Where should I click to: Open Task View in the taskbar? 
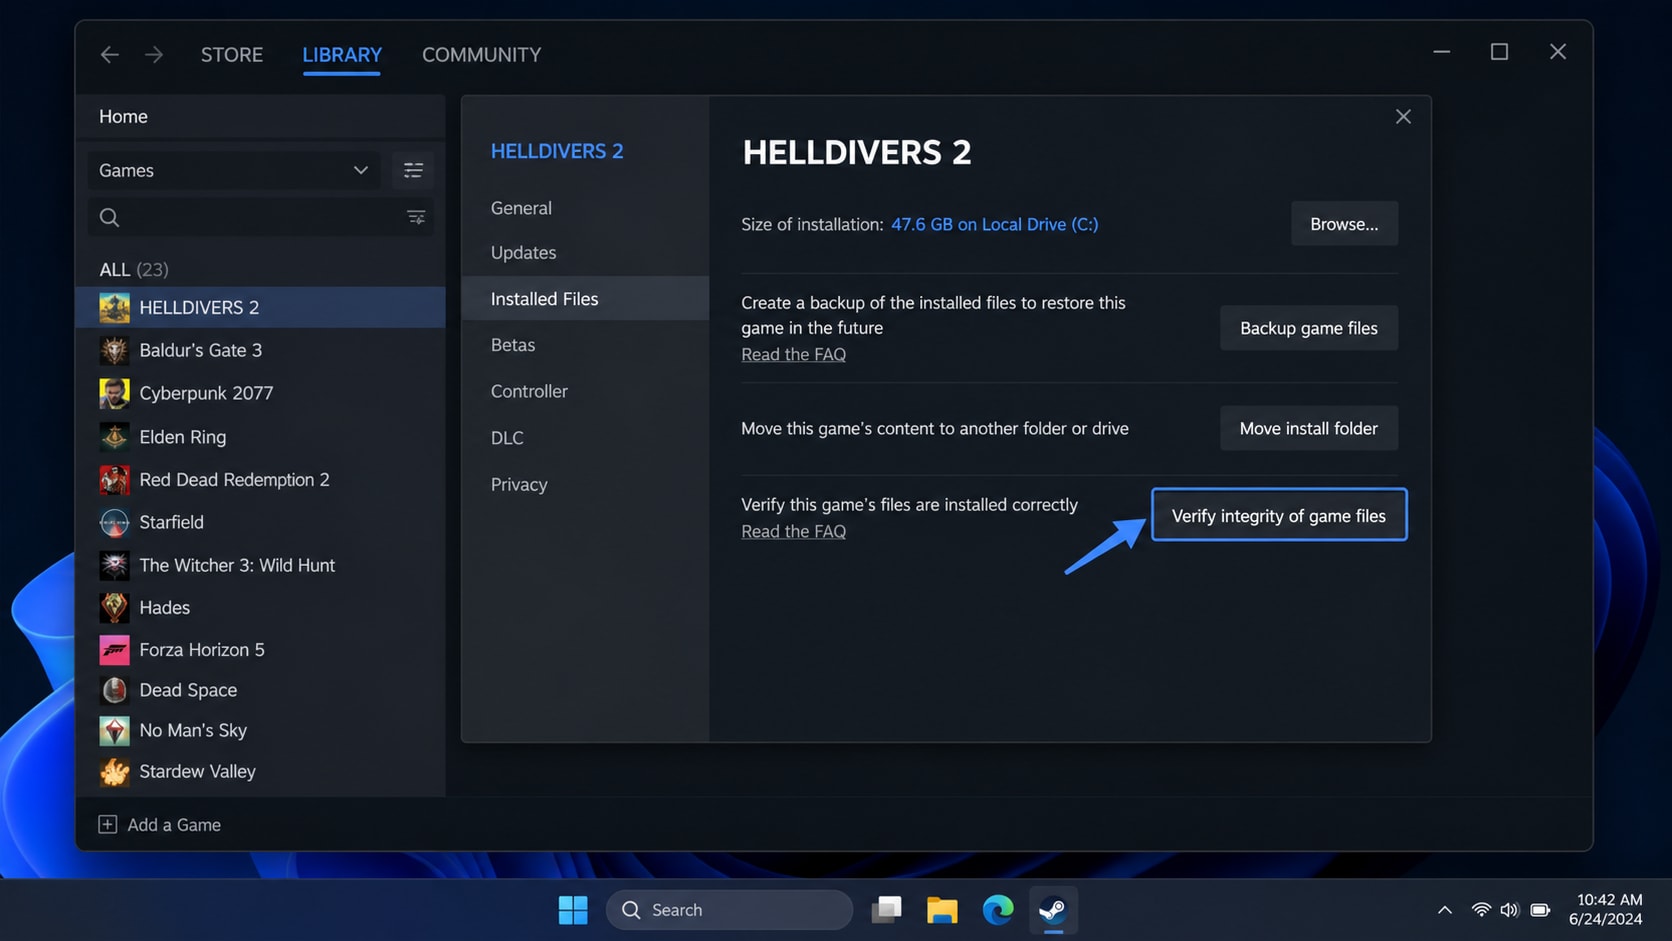(886, 910)
